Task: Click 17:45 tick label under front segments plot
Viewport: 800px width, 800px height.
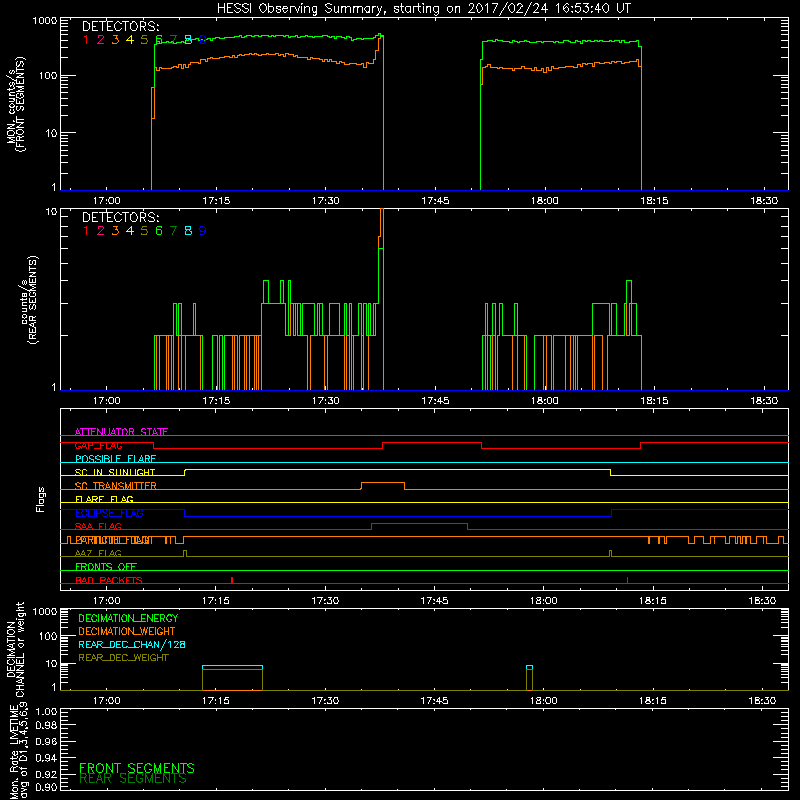Action: [435, 201]
